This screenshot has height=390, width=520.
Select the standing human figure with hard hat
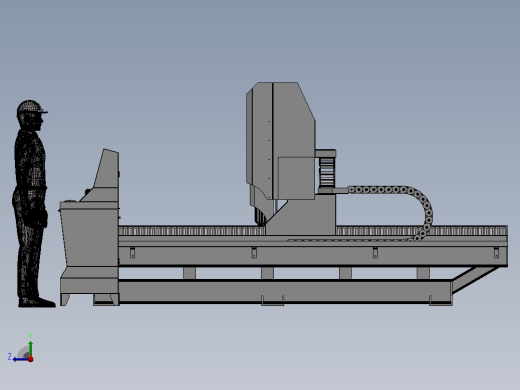click(32, 203)
